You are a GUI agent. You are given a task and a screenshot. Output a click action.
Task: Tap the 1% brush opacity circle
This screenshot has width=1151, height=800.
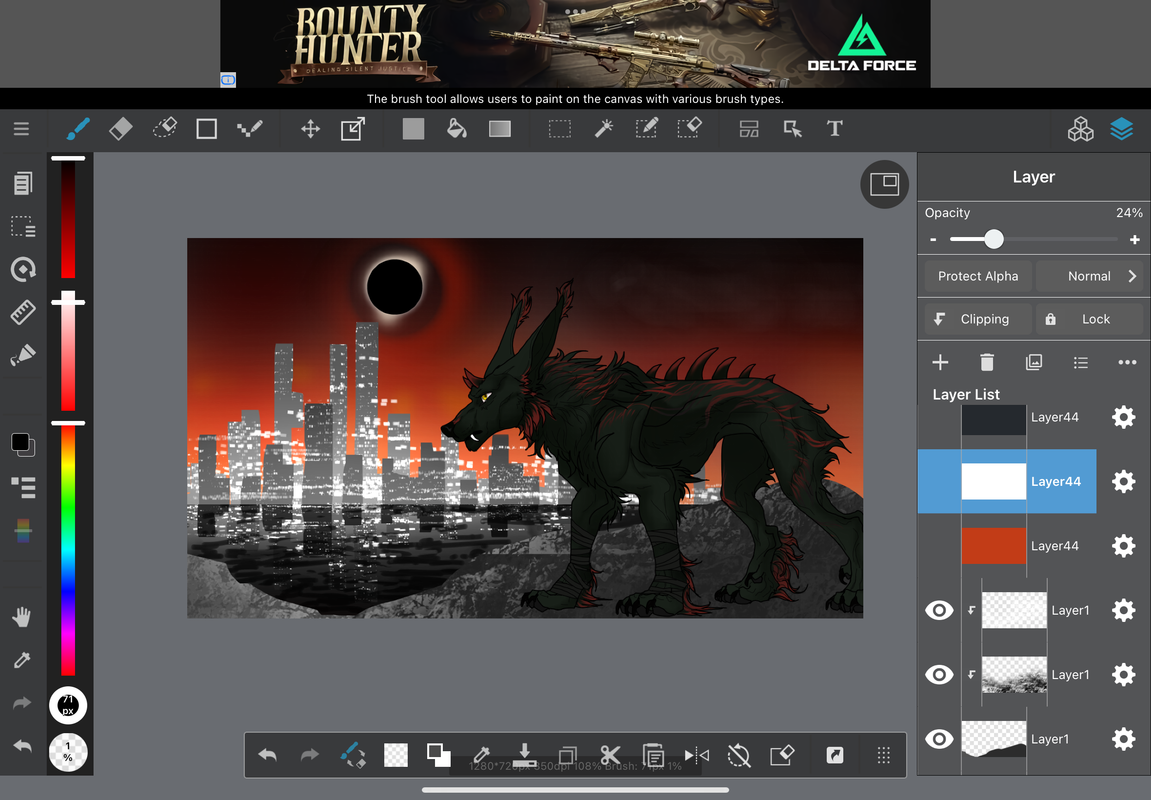point(68,752)
